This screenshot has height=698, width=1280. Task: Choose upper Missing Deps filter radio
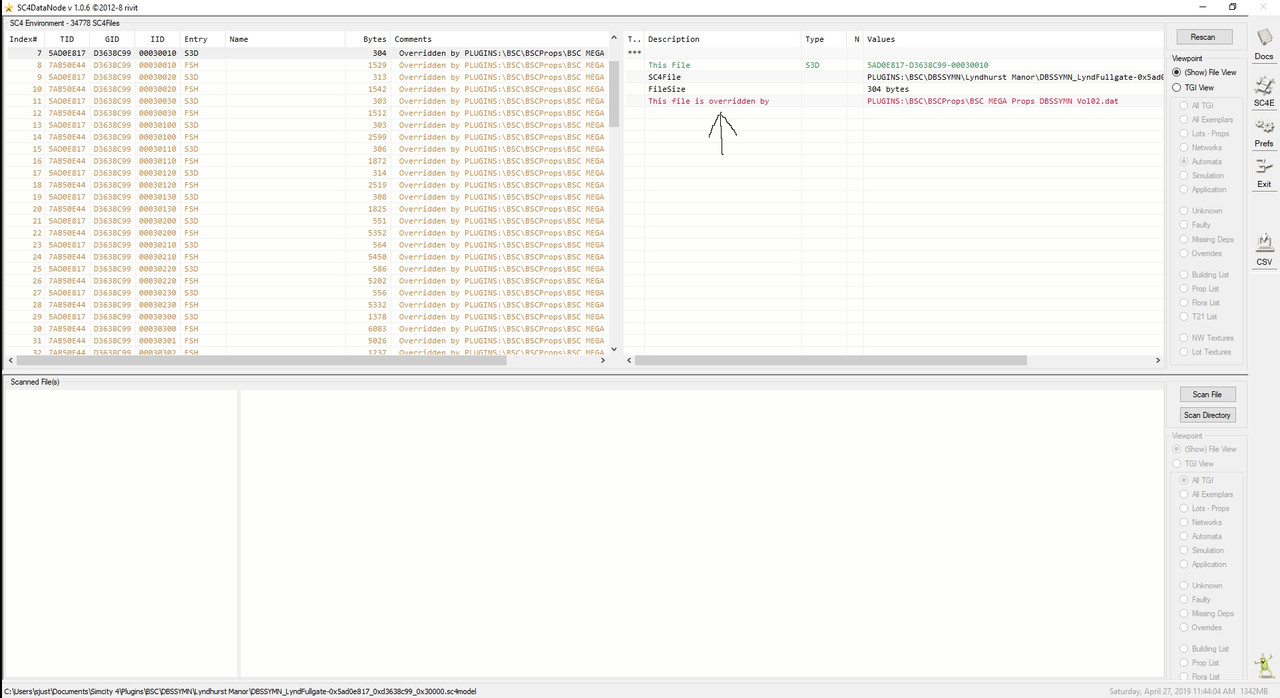(x=1206, y=239)
